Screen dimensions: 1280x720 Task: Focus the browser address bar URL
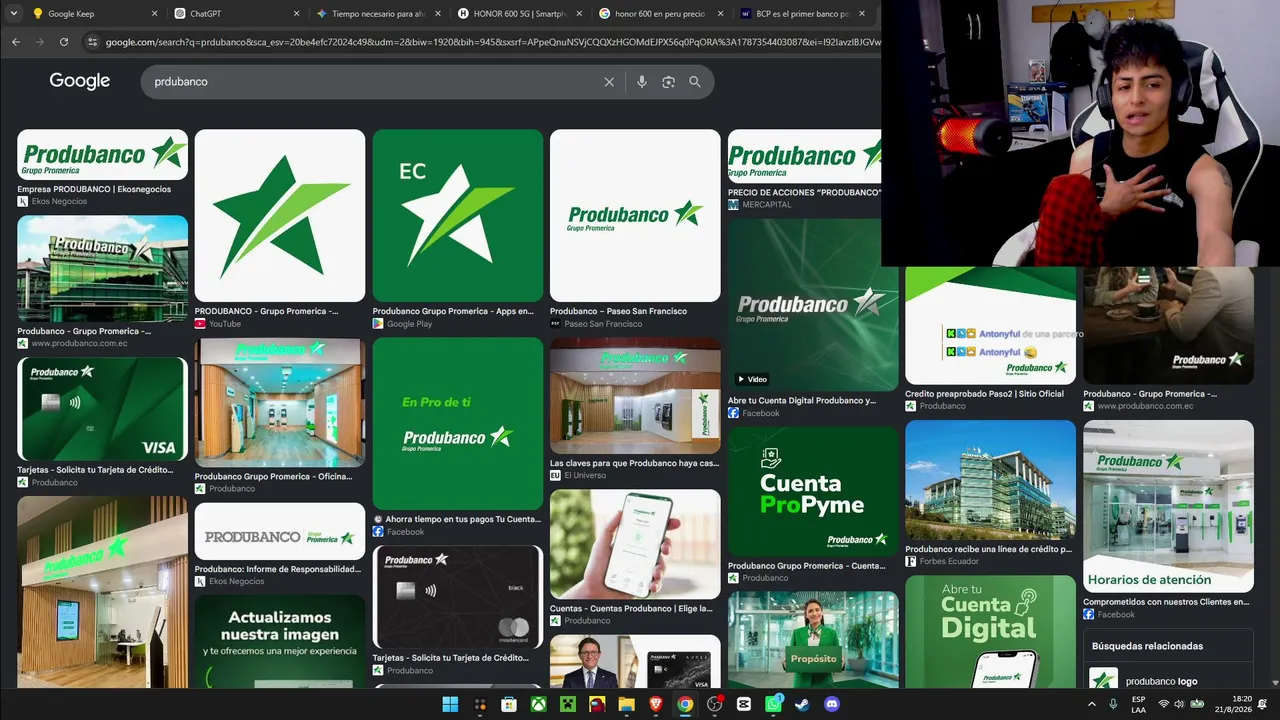pyautogui.click(x=492, y=42)
